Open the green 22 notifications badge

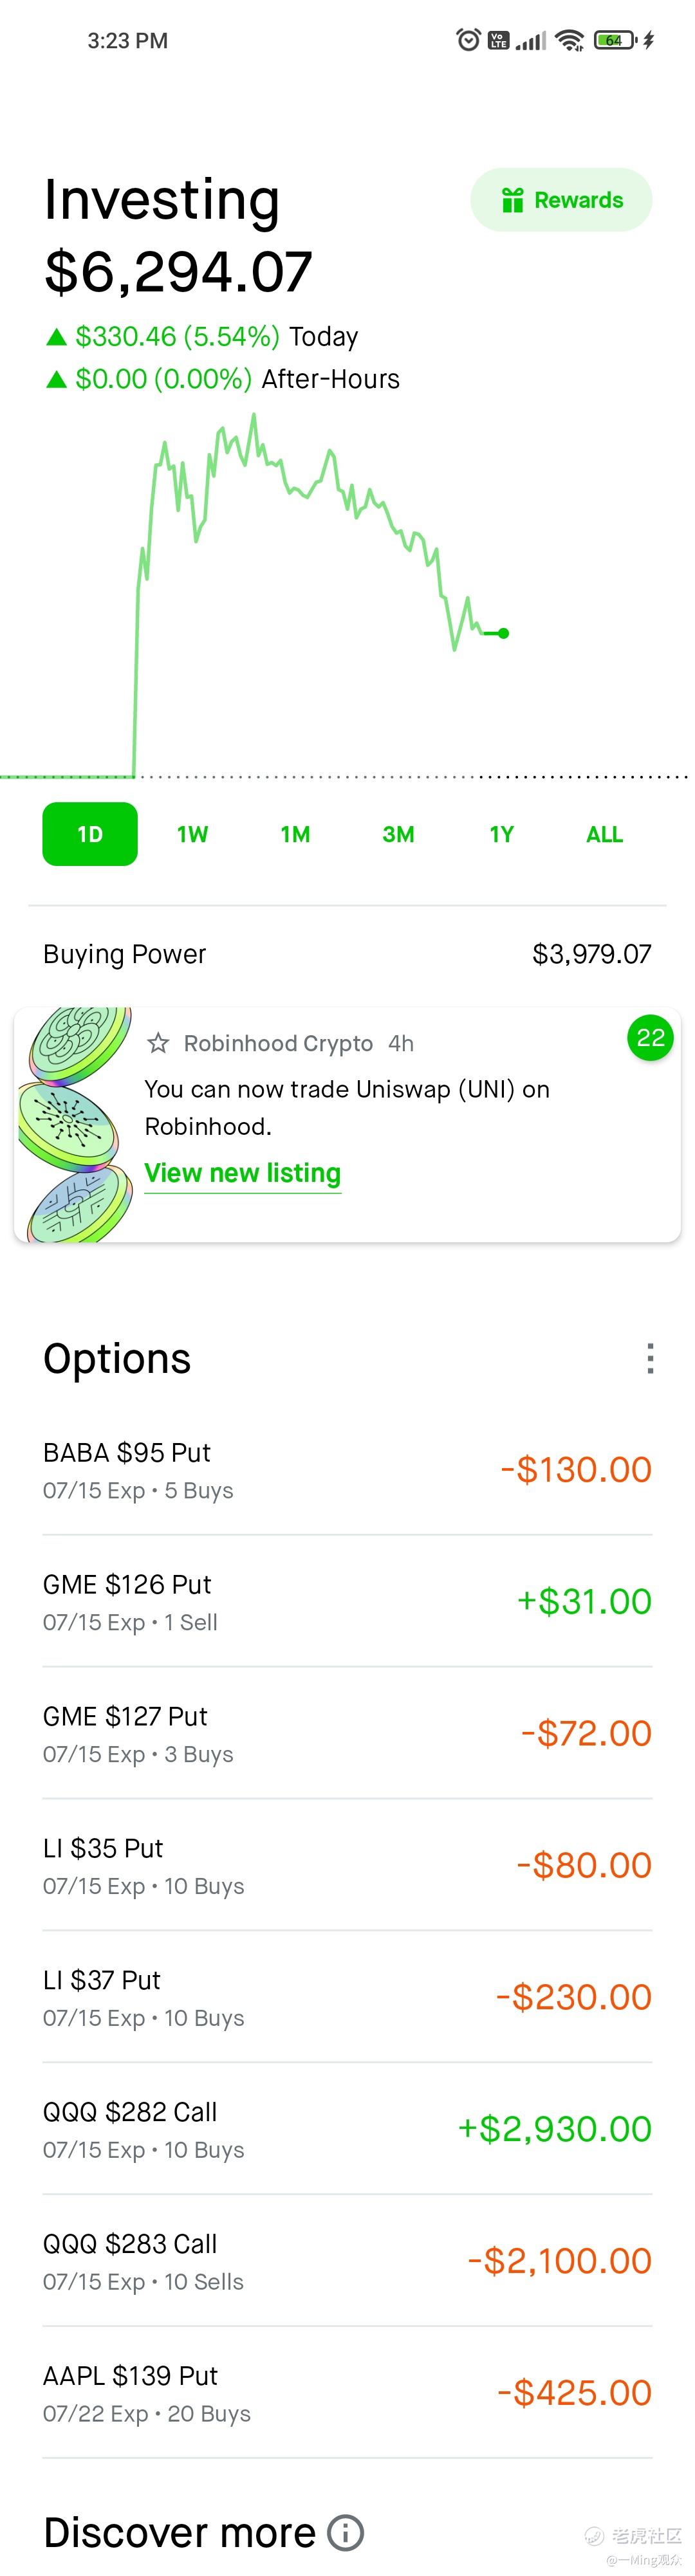tap(650, 1038)
